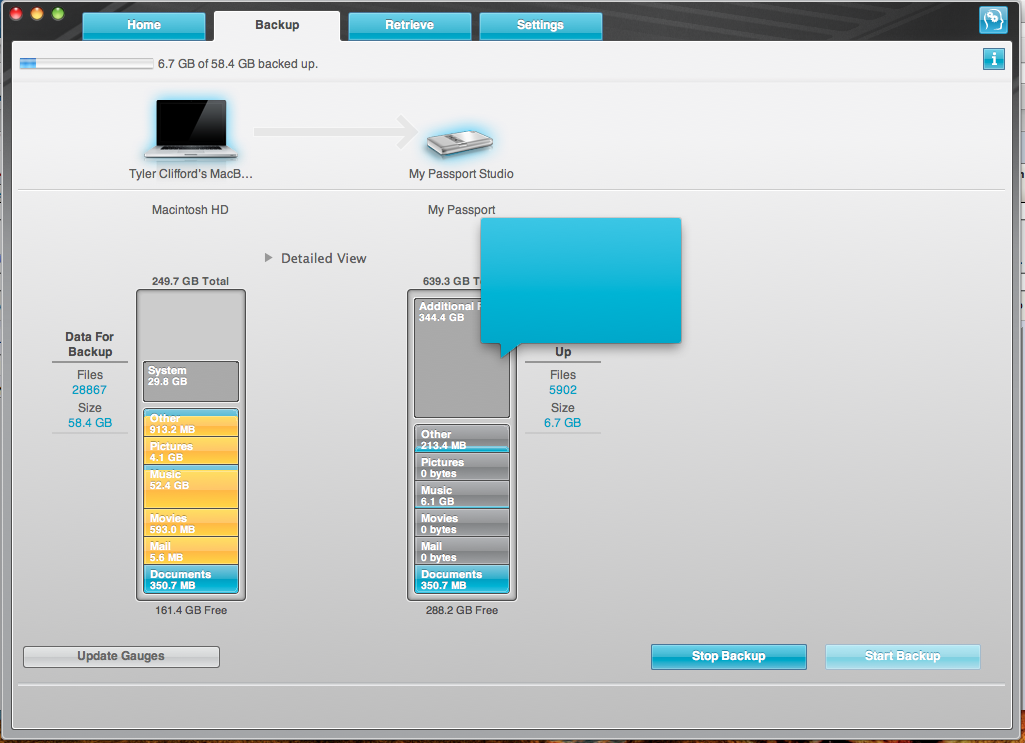Minimize the window with yellow button
The width and height of the screenshot is (1025, 743).
[37, 14]
